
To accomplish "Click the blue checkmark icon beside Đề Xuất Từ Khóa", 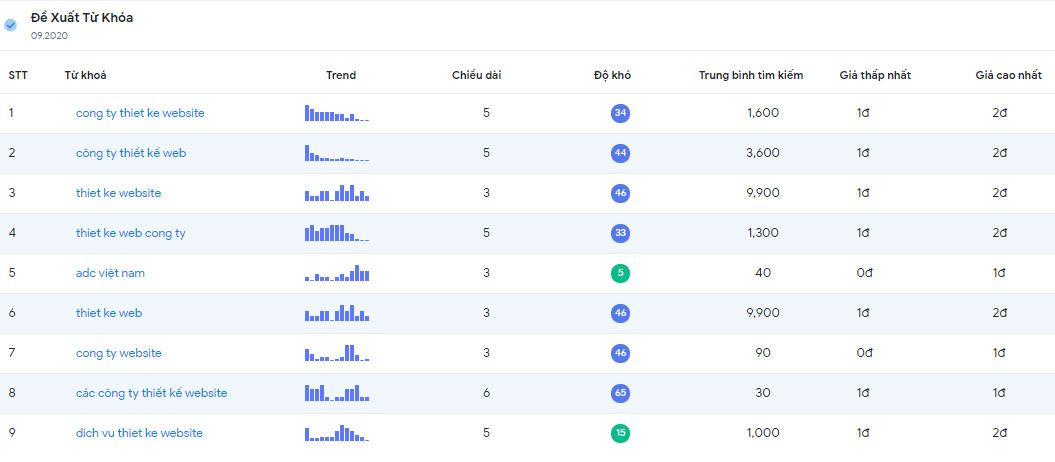I will pos(11,25).
